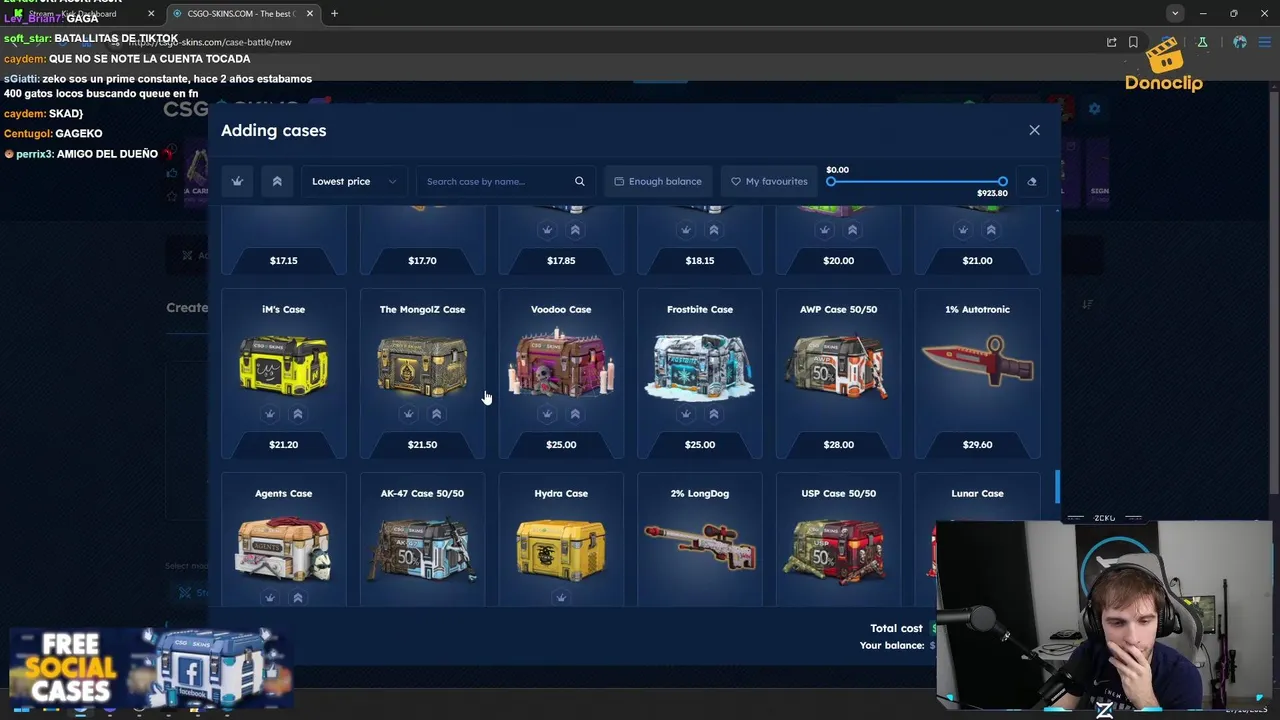This screenshot has width=1280, height=720.
Task: Click the $28.00 price of AWP Case 50/50
Action: (x=838, y=444)
